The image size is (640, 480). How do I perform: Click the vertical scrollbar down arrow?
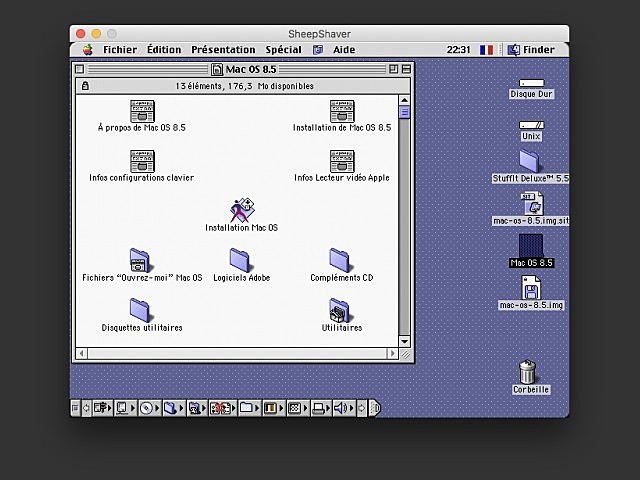click(x=404, y=342)
